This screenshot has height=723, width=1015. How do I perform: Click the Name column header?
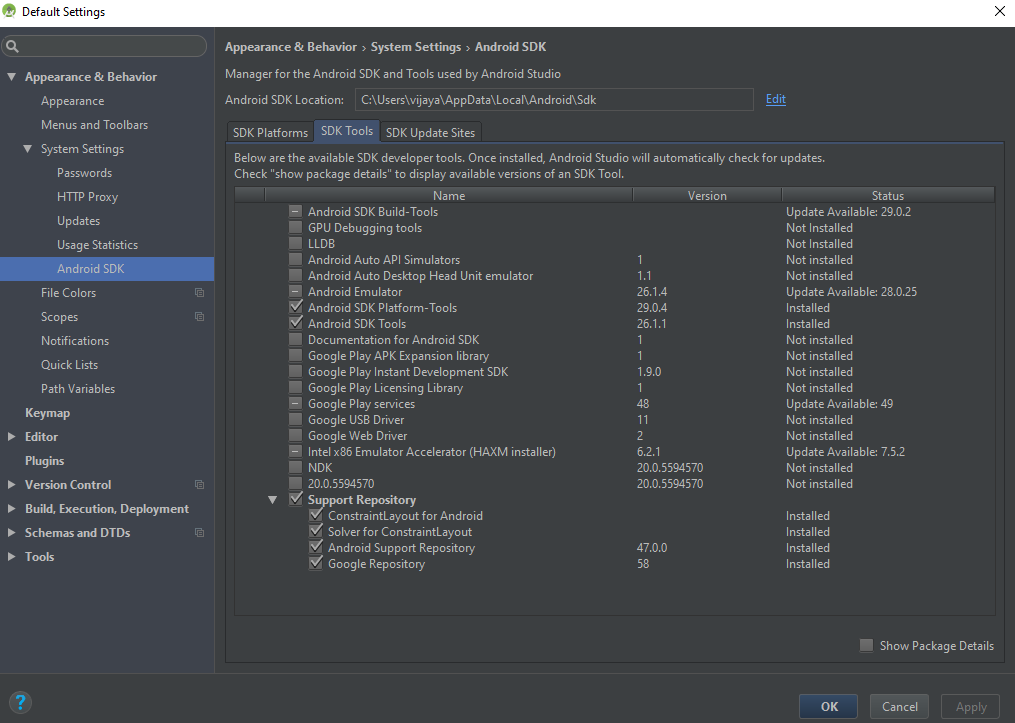449,195
